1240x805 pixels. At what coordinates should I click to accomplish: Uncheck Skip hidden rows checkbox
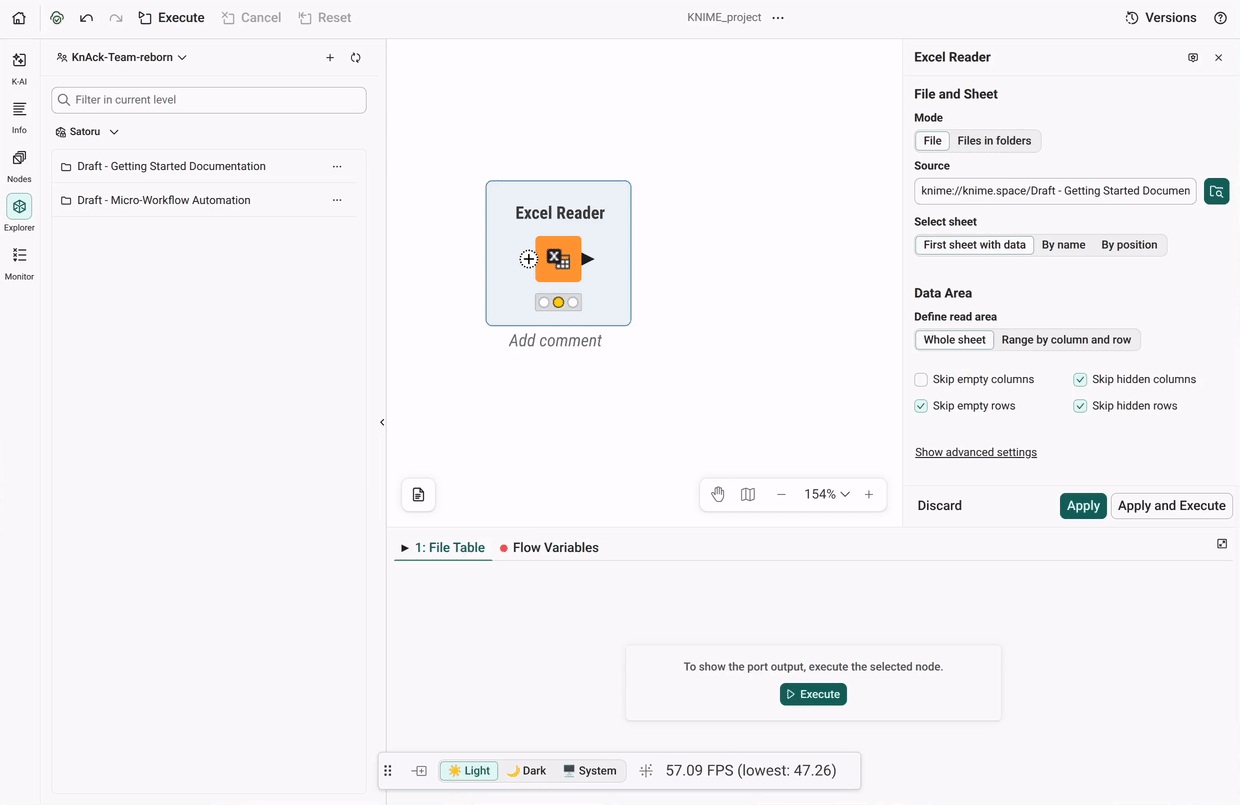point(1080,406)
